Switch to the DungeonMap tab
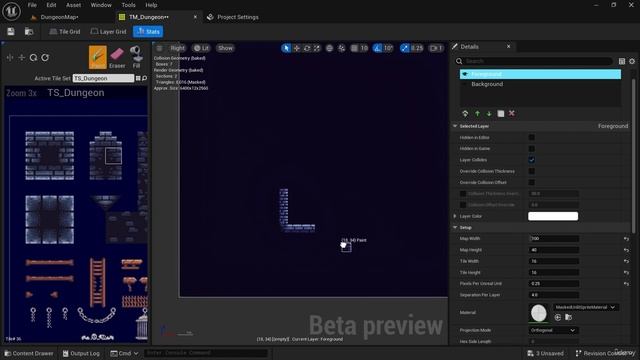Screen dimensions: 640x360 point(60,17)
